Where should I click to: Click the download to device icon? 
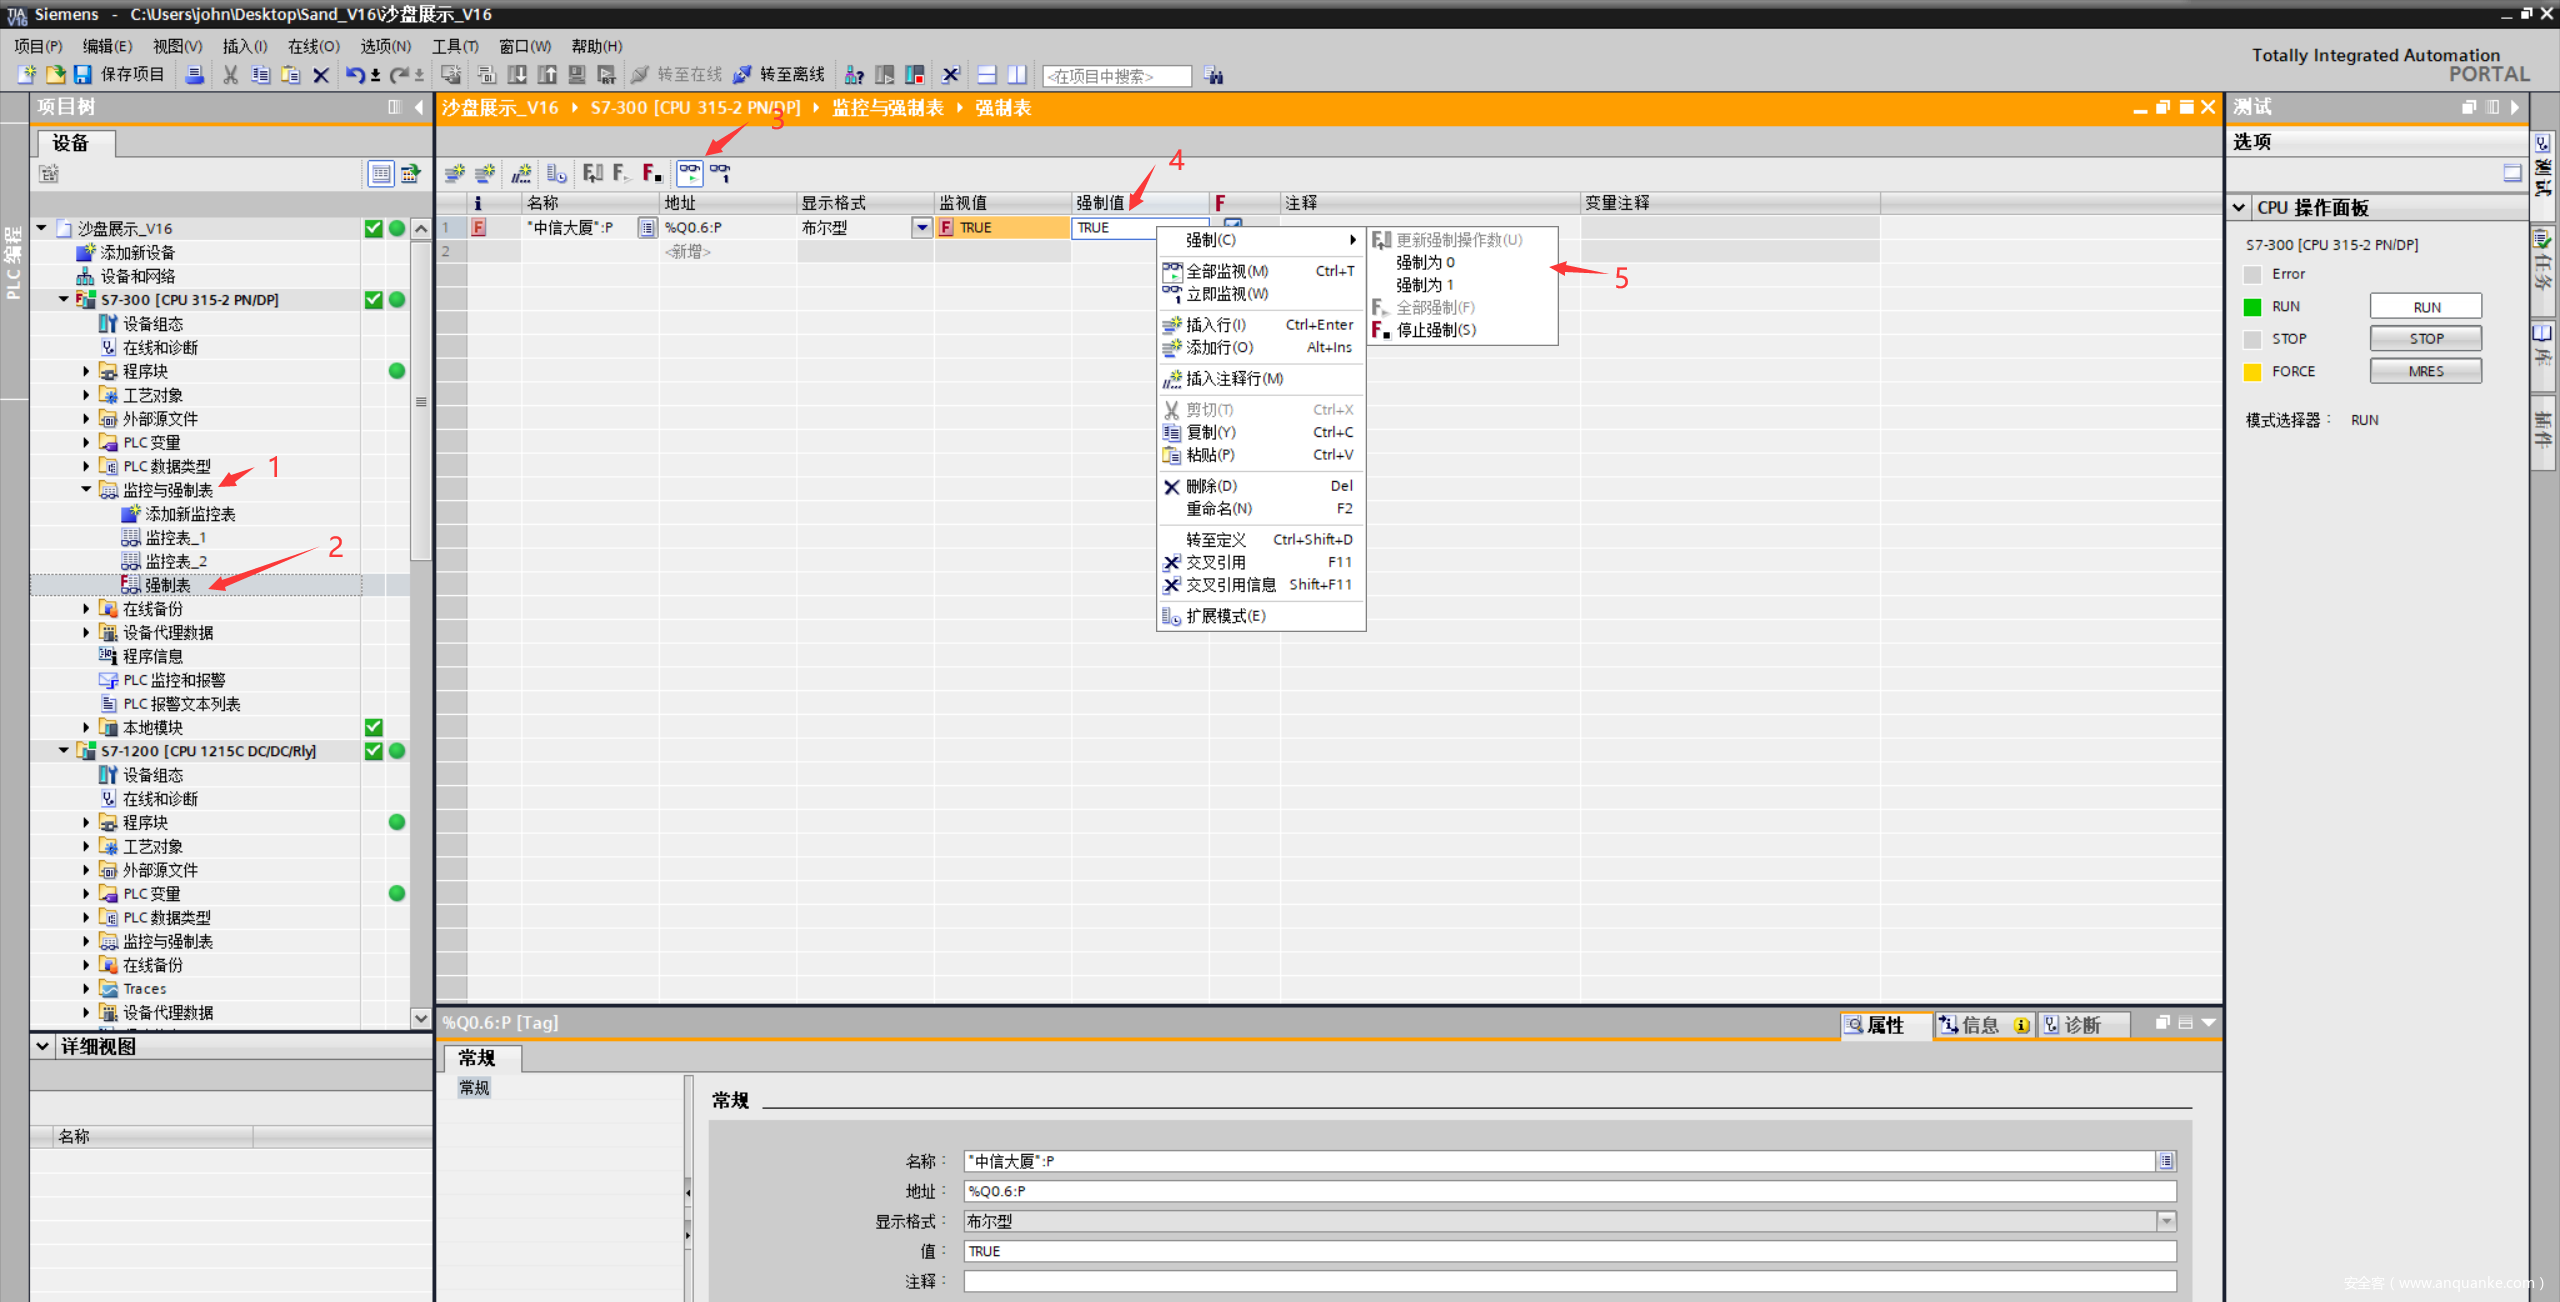point(517,75)
